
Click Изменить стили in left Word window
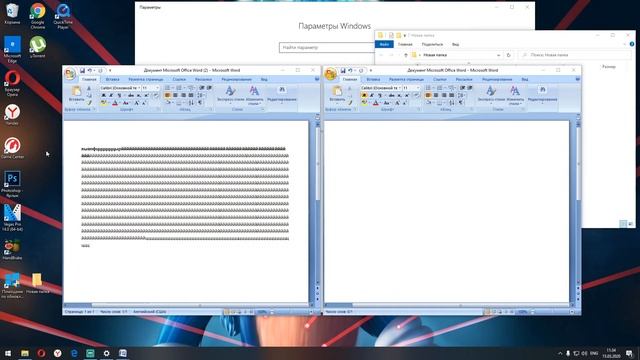(254, 95)
